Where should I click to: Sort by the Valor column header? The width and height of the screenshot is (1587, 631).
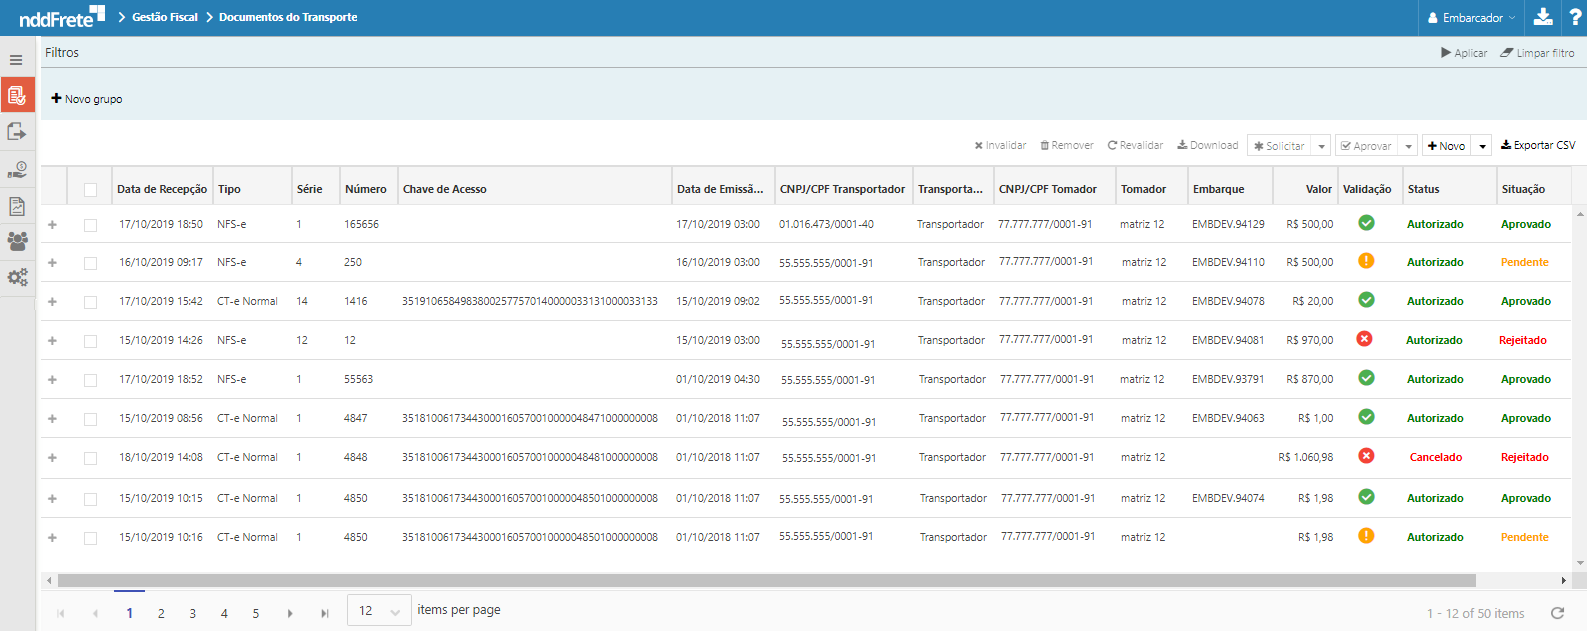tap(1318, 189)
